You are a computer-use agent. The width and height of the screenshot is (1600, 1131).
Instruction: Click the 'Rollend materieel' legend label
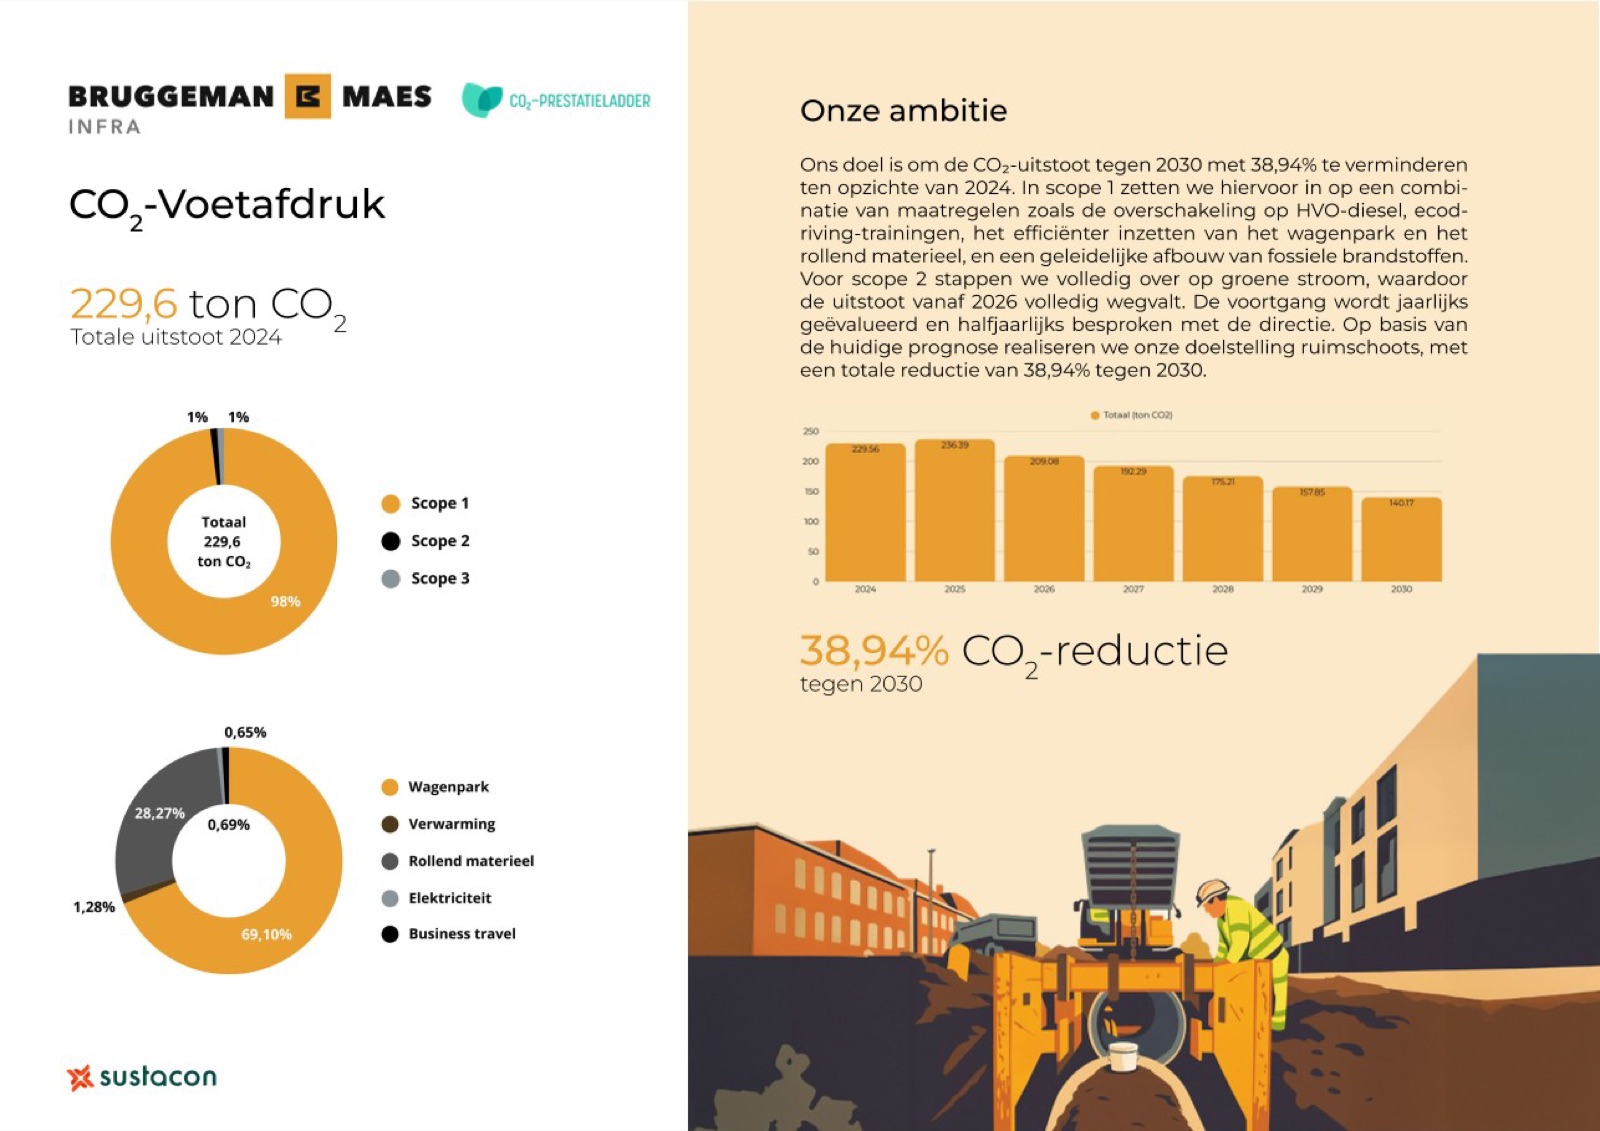click(x=471, y=861)
